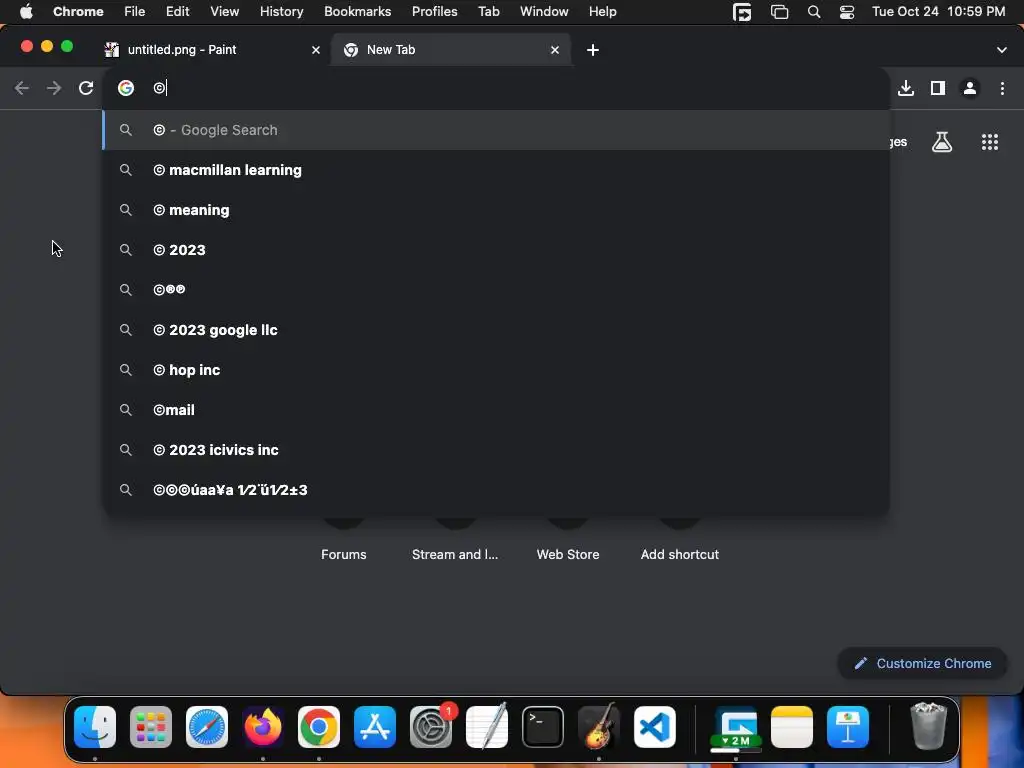
Task: Open a new tab with plus button
Action: click(x=592, y=50)
